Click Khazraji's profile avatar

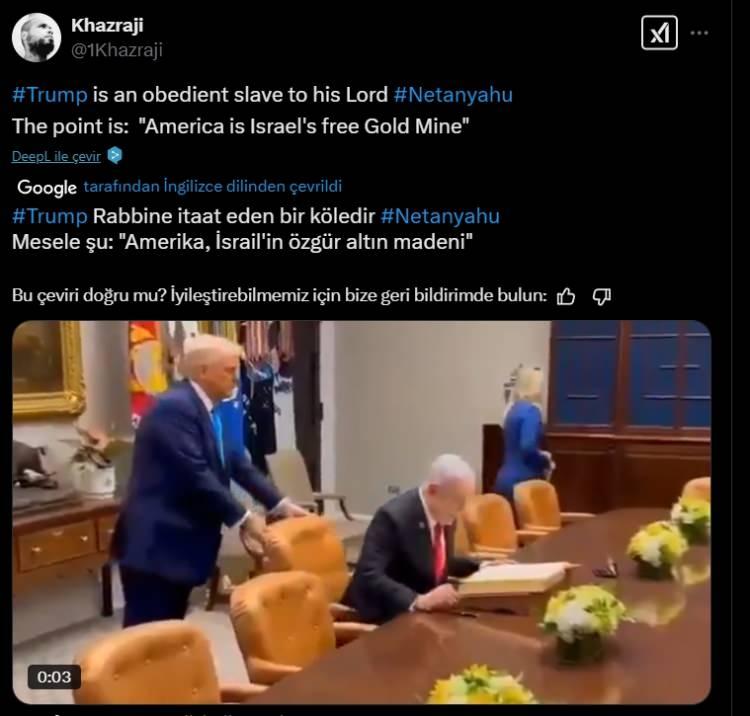[36, 37]
